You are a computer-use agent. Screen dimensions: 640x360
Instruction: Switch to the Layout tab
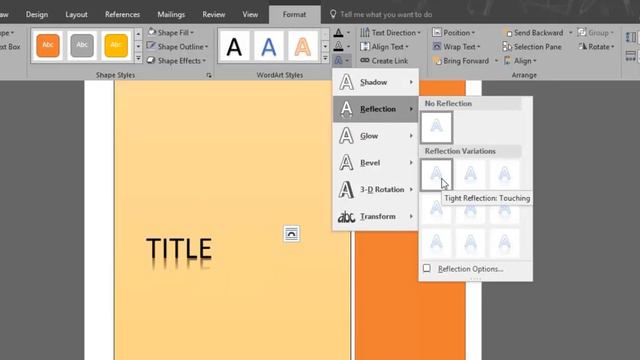click(x=76, y=14)
